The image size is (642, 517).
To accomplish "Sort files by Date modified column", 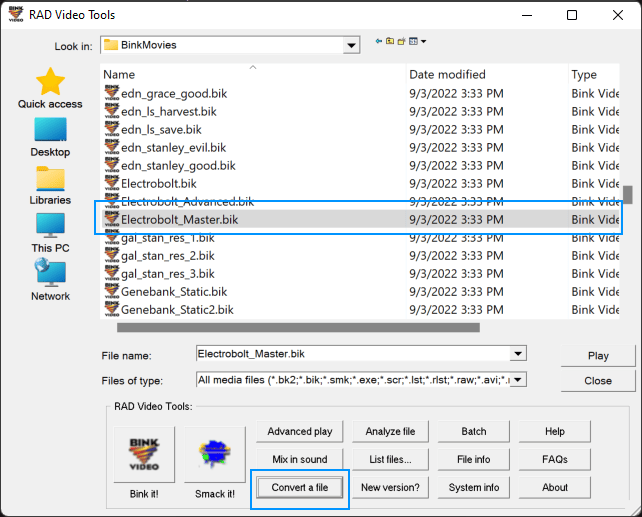I will coord(447,75).
